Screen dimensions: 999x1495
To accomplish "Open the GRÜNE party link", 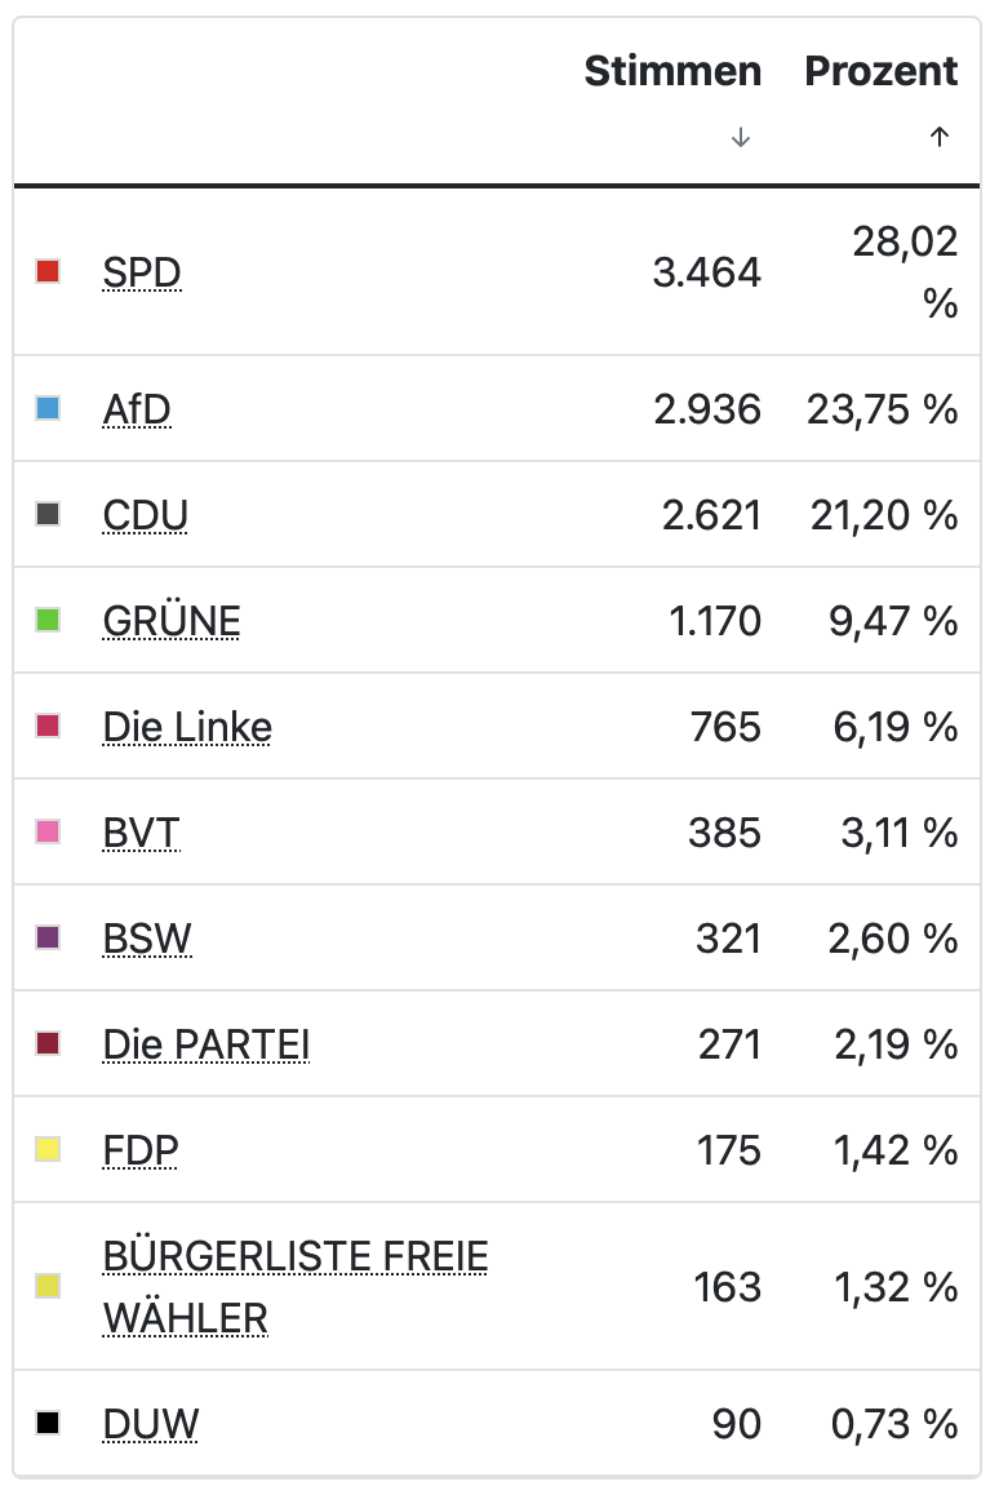I will coord(172,621).
